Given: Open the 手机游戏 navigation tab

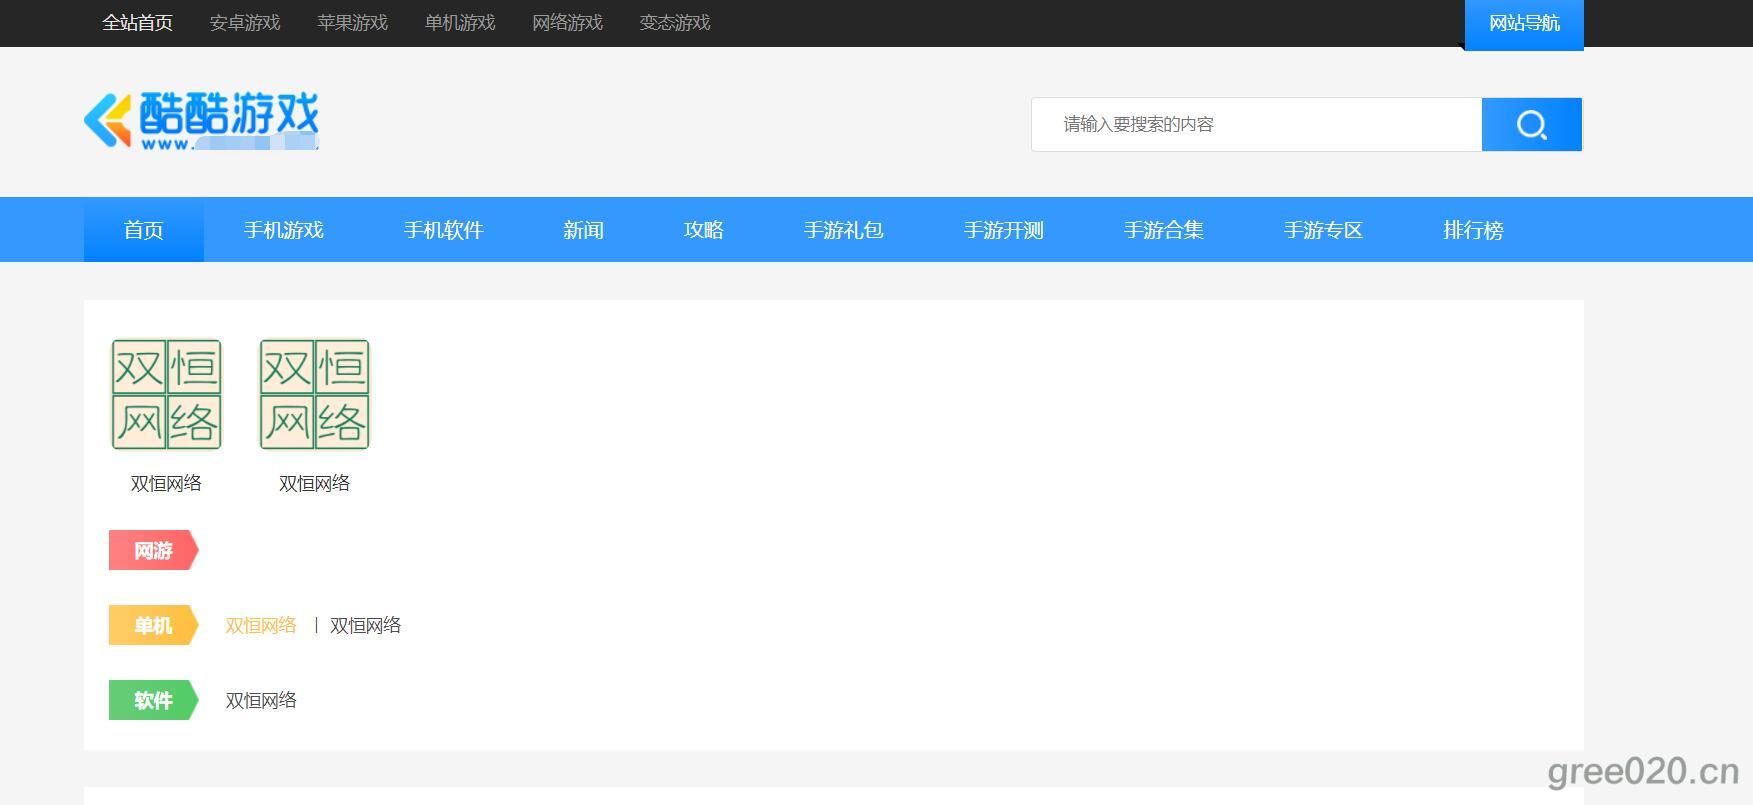Looking at the screenshot, I should click(284, 230).
